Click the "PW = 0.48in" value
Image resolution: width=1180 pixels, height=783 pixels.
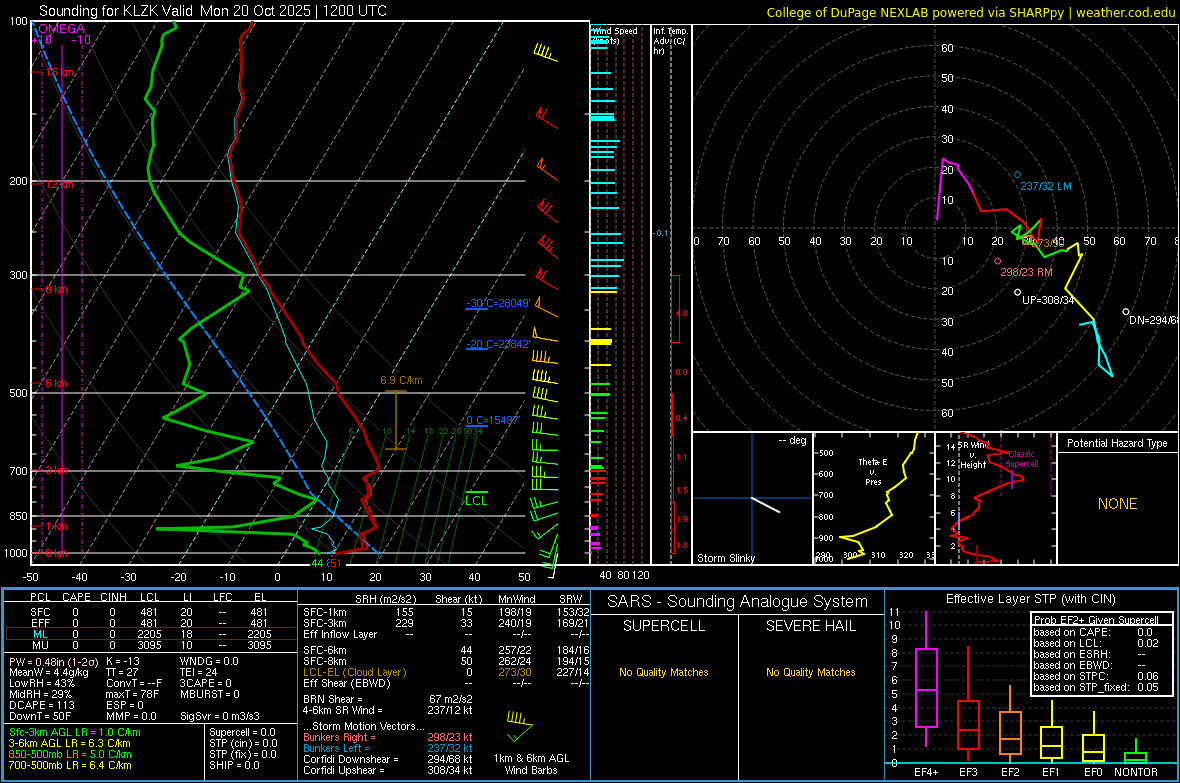click(51, 661)
